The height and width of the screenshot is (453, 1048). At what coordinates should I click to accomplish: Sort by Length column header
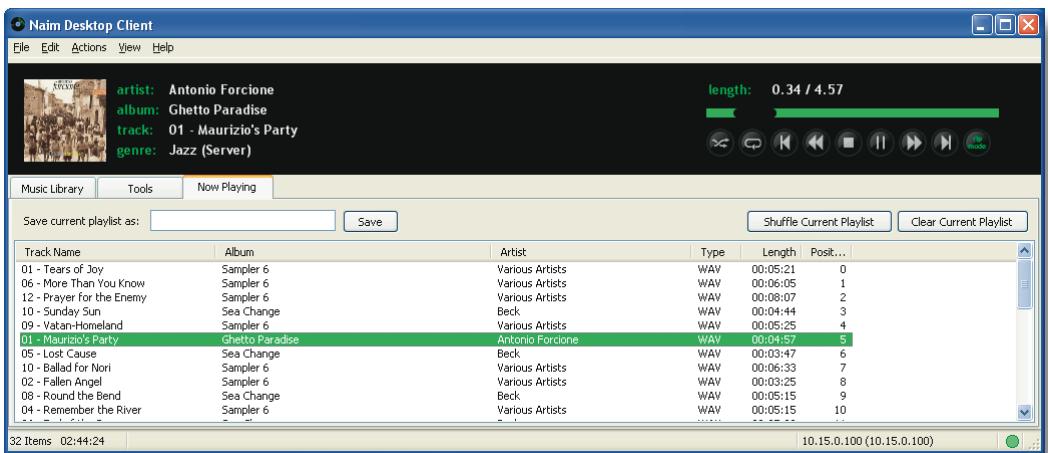[x=771, y=252]
